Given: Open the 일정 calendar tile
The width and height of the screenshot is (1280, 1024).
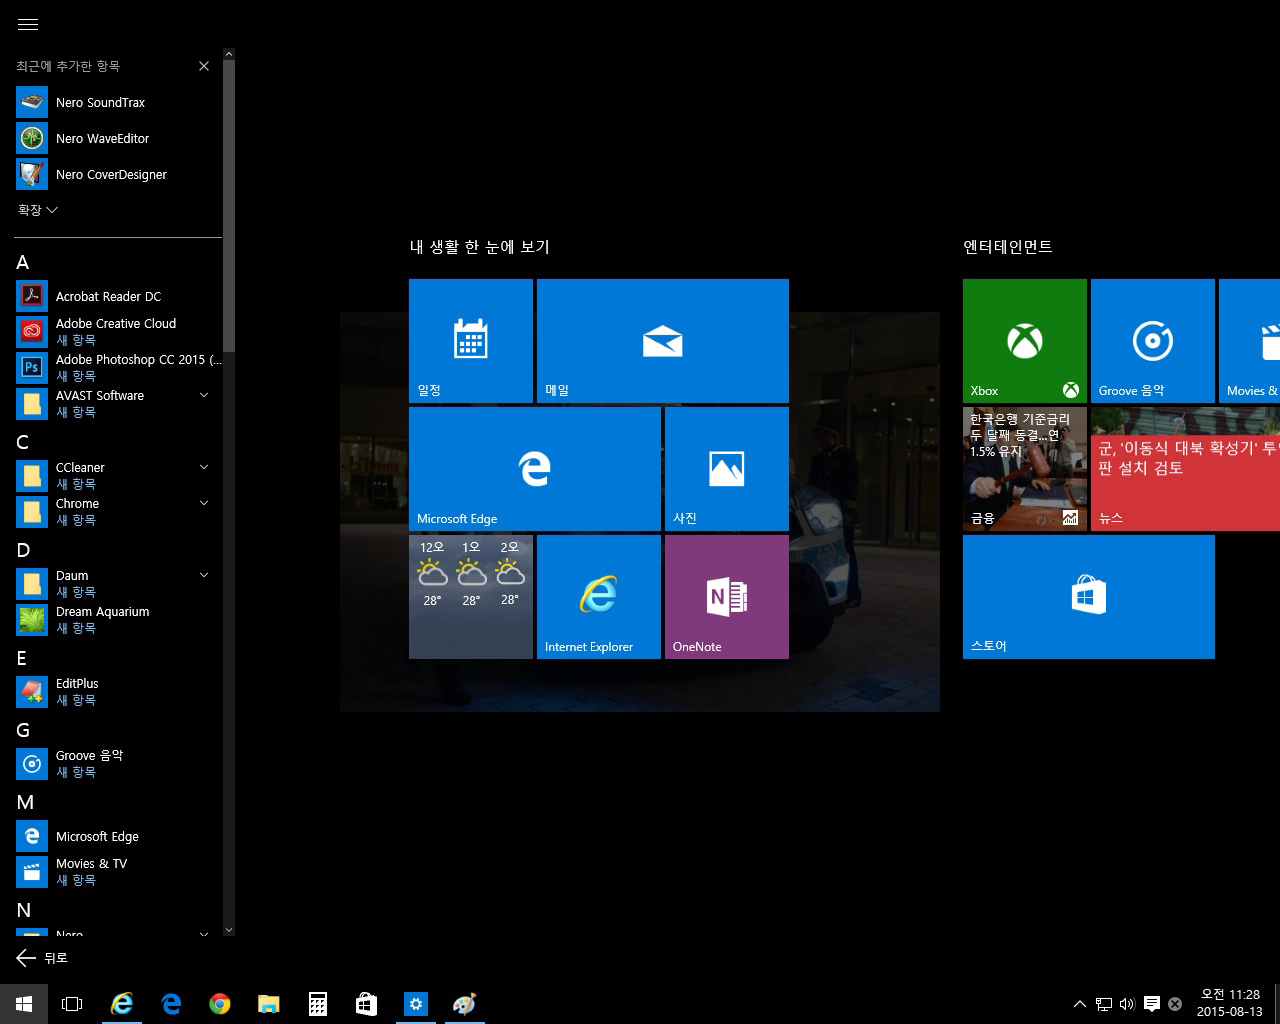Looking at the screenshot, I should click(x=471, y=341).
